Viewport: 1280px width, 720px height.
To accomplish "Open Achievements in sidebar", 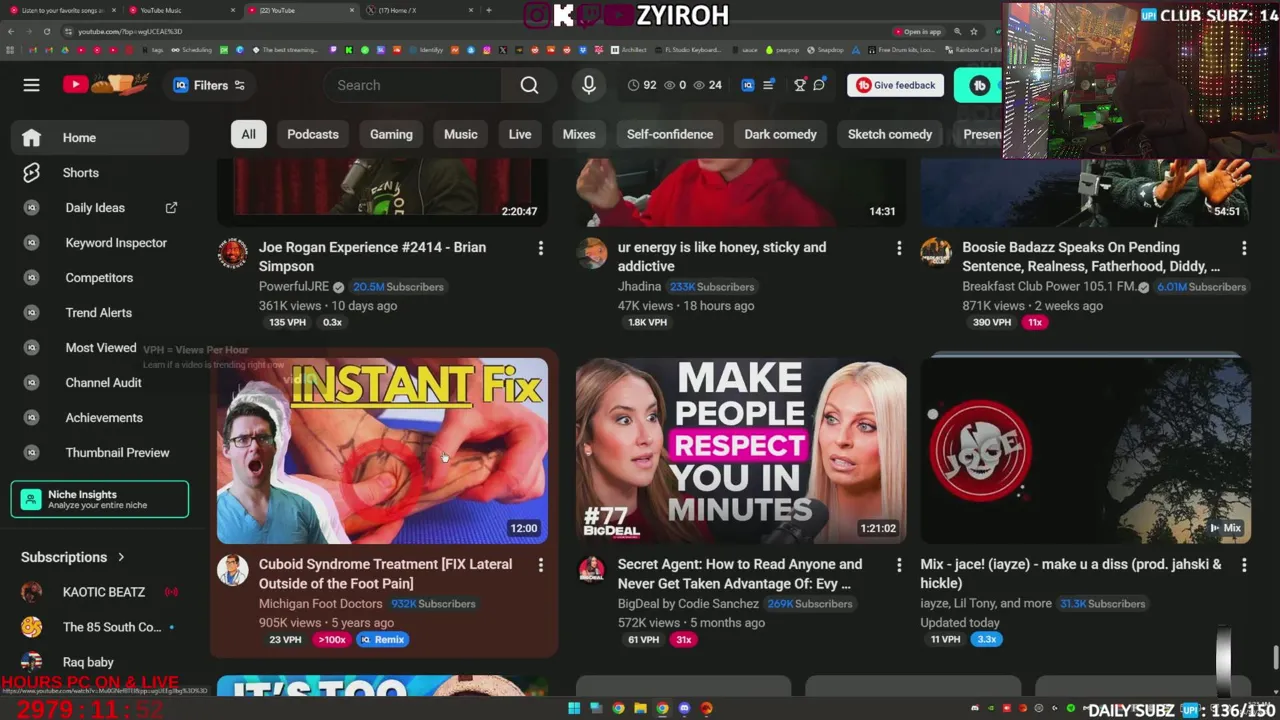I will (99, 417).
